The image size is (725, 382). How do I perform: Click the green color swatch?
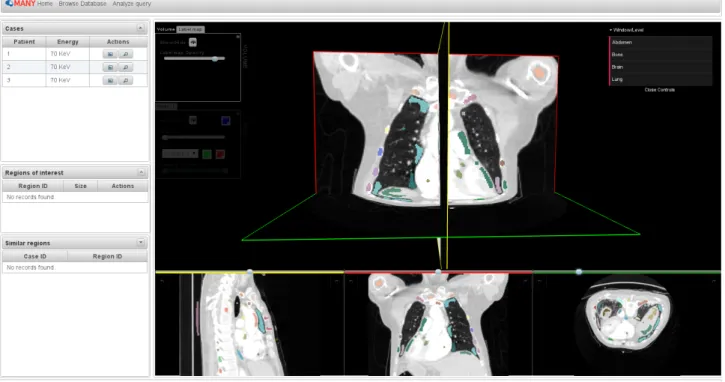207,154
